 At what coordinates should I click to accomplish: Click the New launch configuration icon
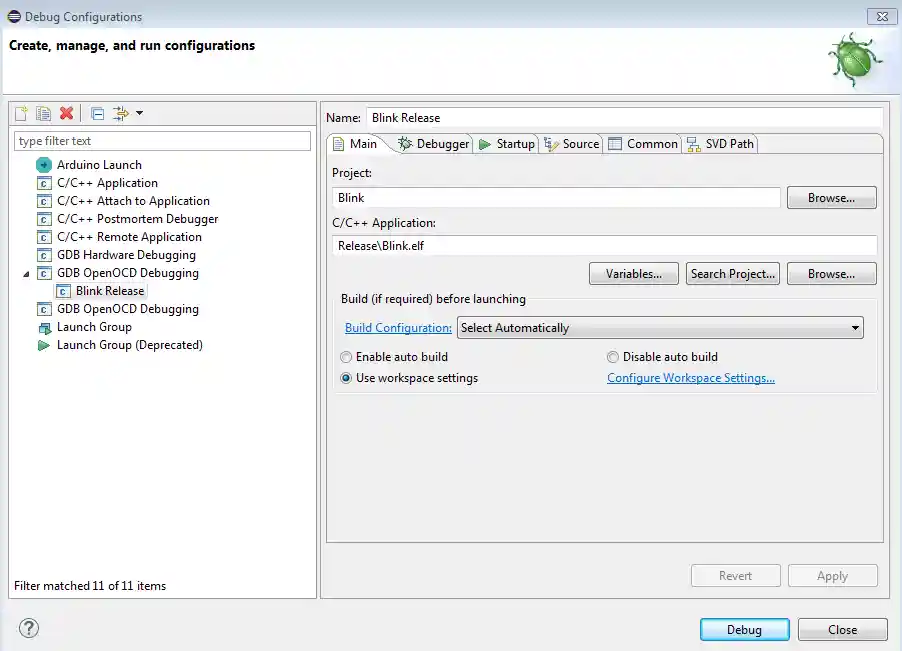pyautogui.click(x=21, y=114)
